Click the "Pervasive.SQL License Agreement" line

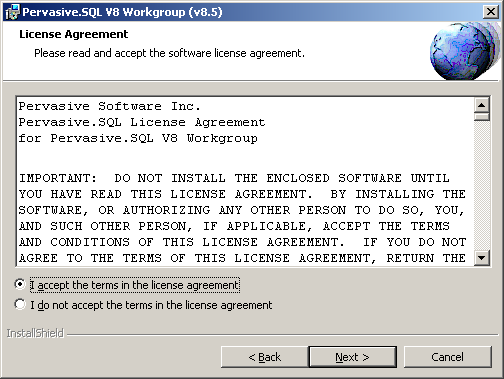point(142,122)
